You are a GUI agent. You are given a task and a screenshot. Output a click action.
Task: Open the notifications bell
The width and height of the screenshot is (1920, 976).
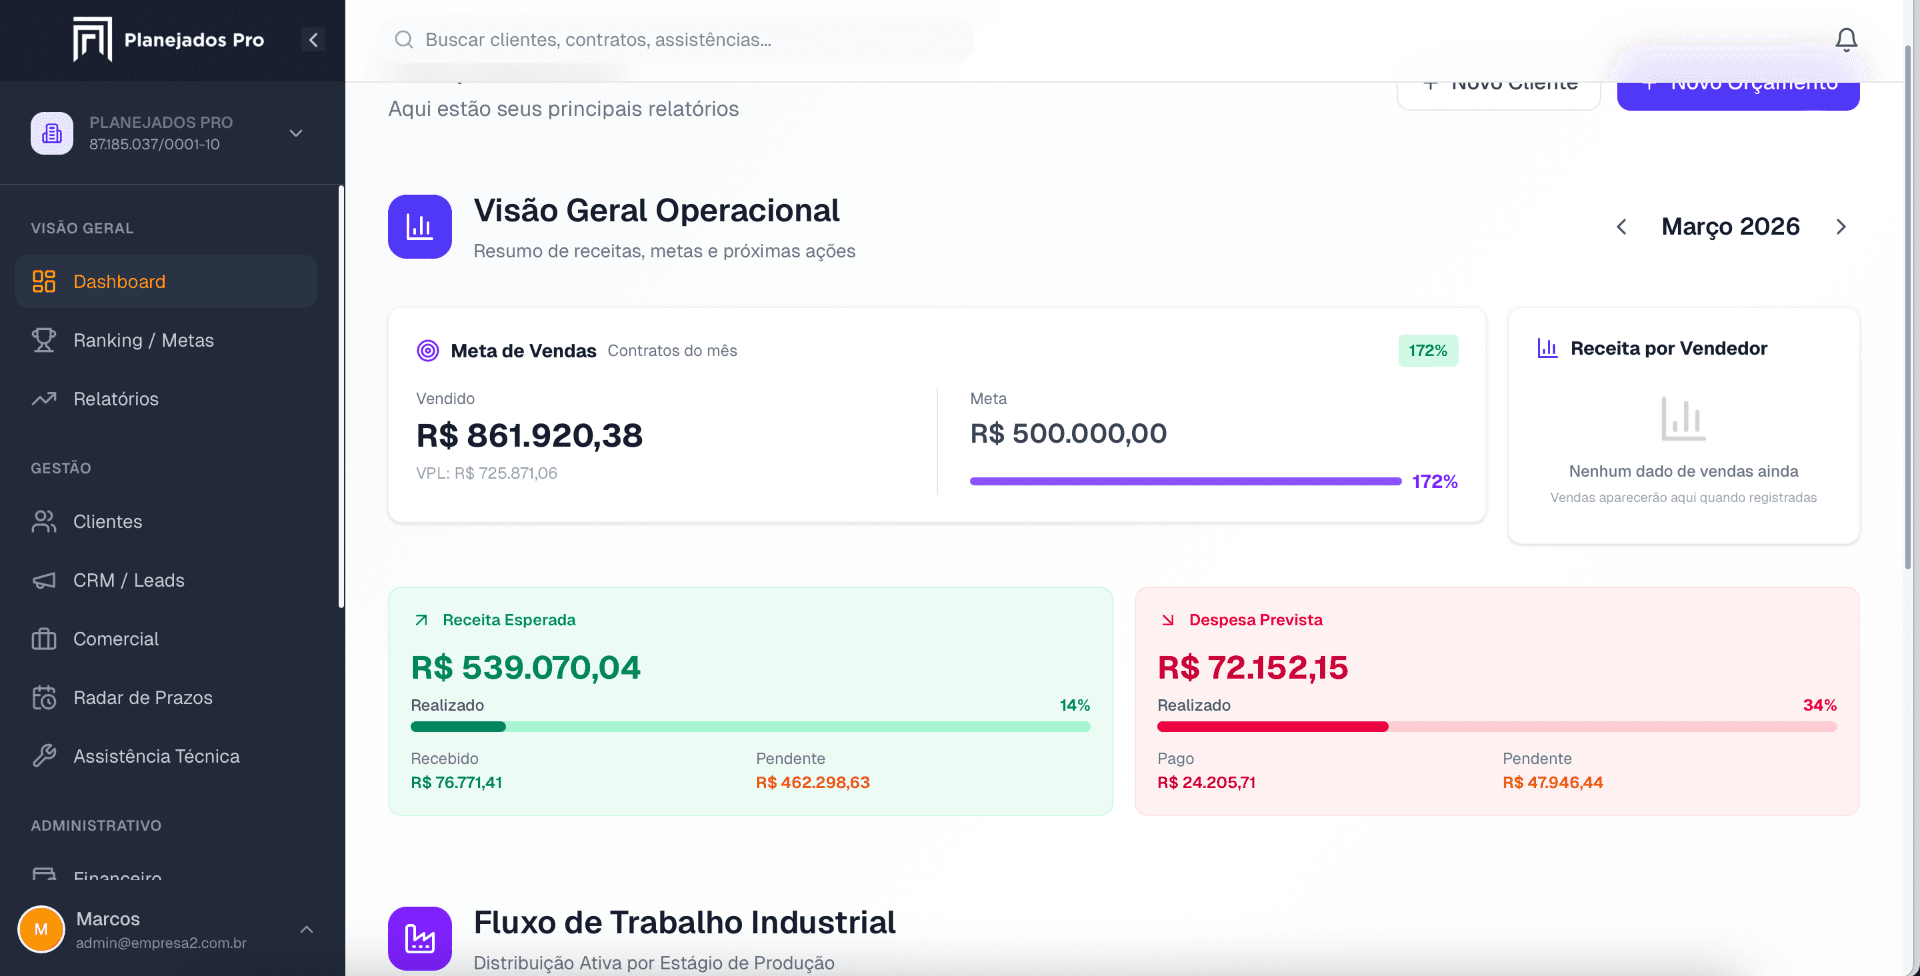pos(1846,40)
